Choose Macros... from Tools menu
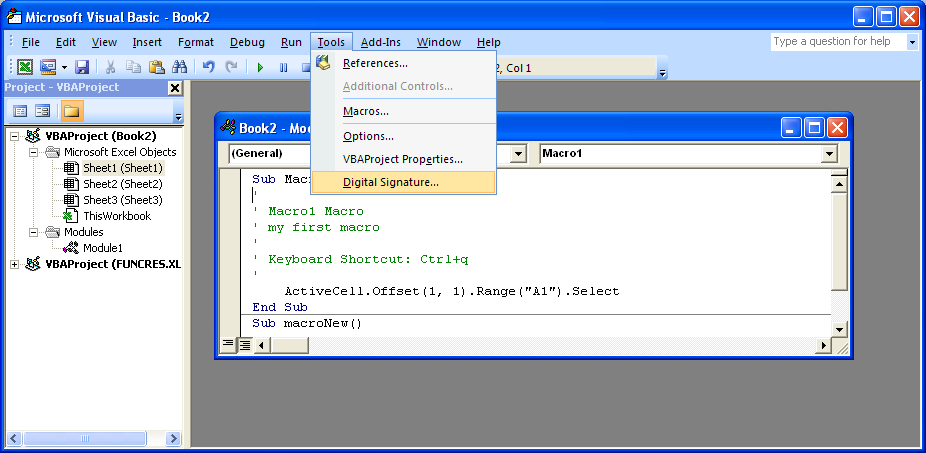926x453 pixels. coord(403,111)
